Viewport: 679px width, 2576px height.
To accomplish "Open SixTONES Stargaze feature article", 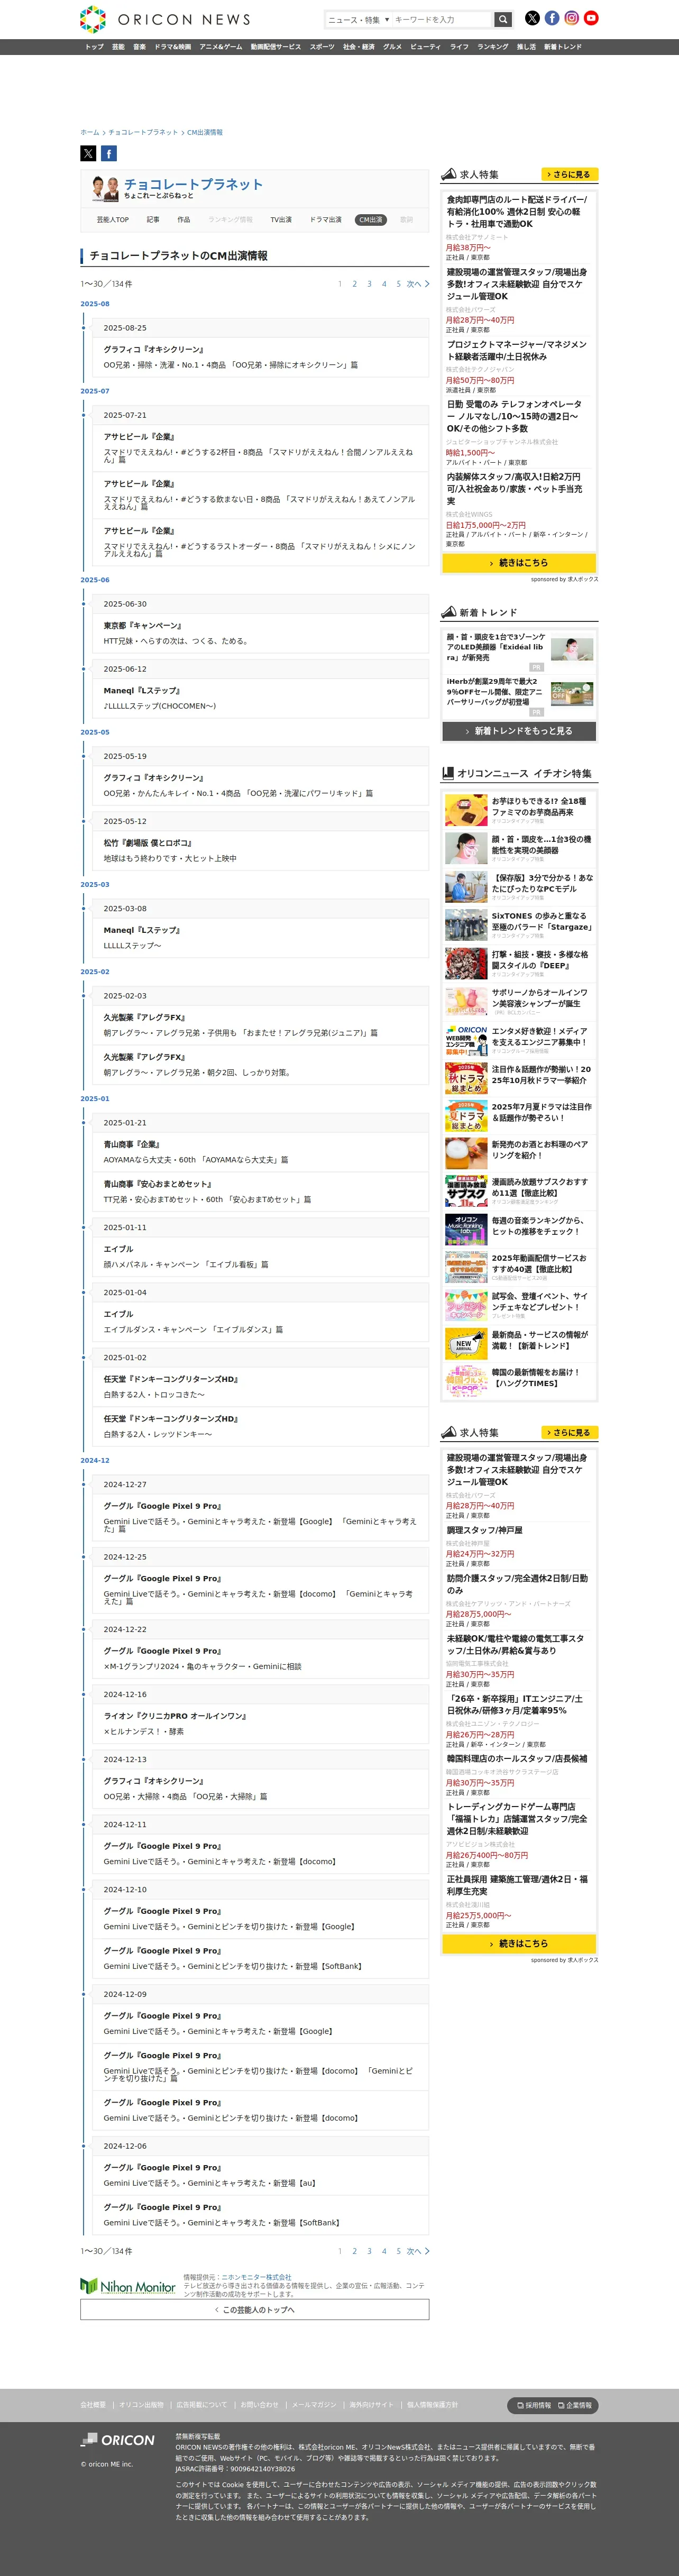I will (x=519, y=925).
